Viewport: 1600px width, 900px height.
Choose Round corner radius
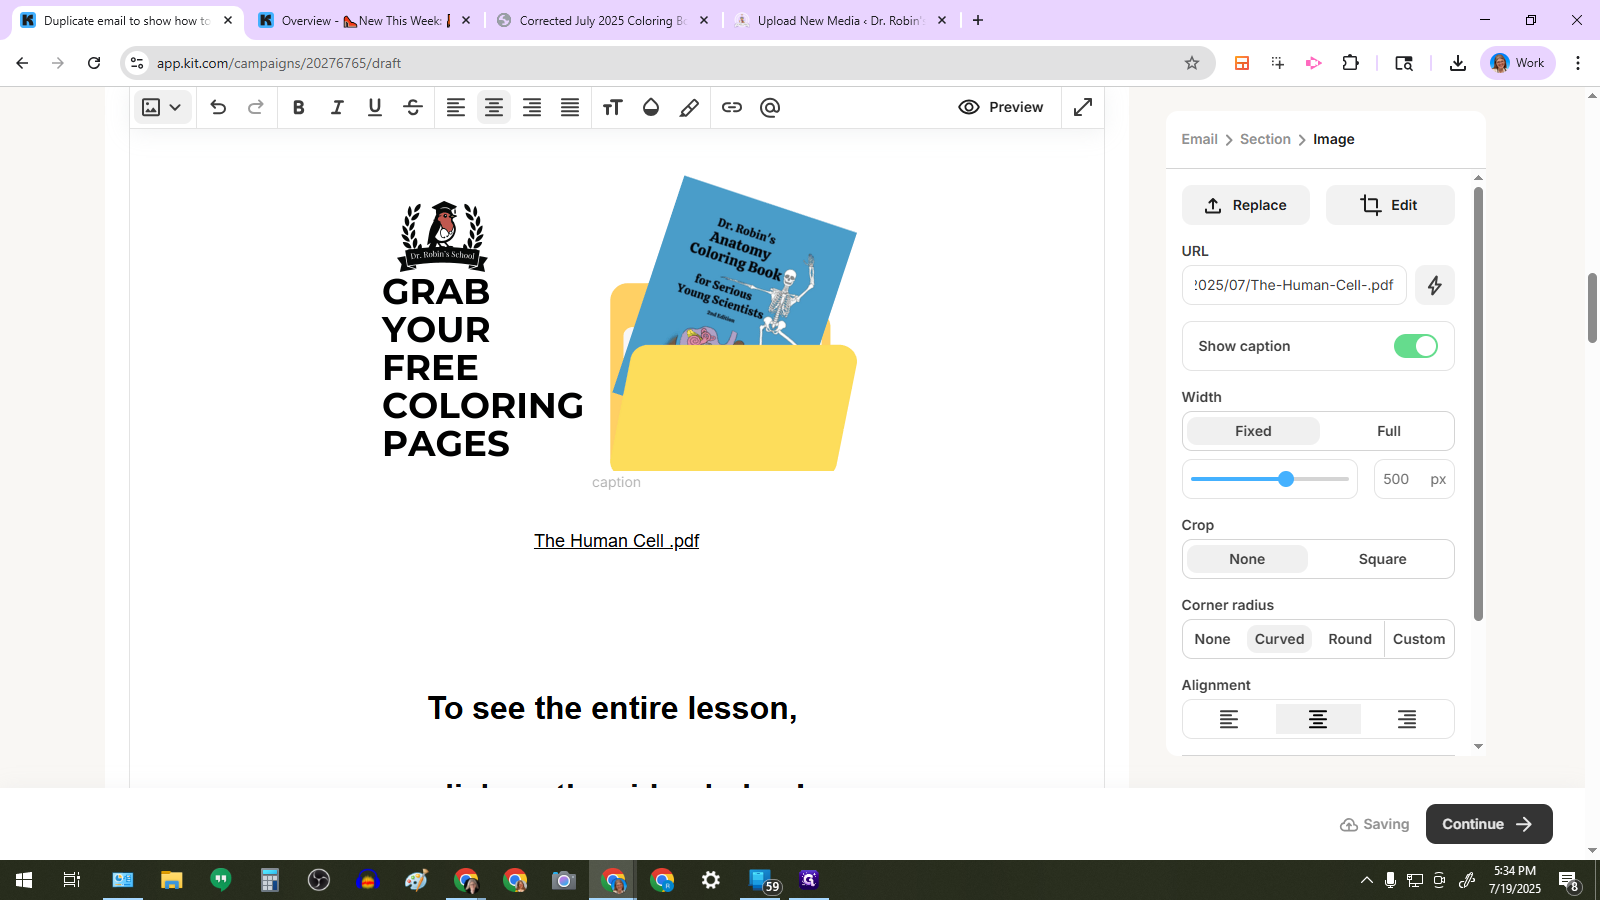pyautogui.click(x=1349, y=639)
